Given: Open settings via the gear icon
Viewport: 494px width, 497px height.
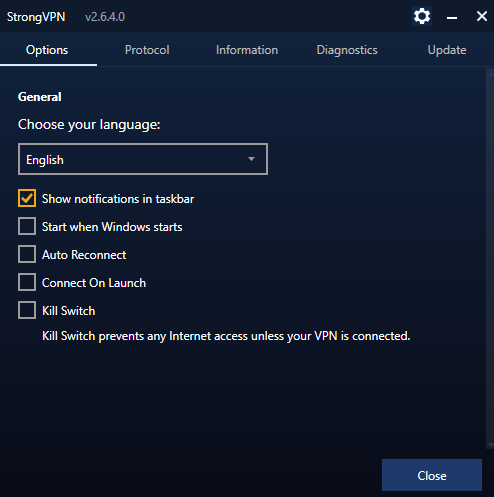Looking at the screenshot, I should pos(422,16).
